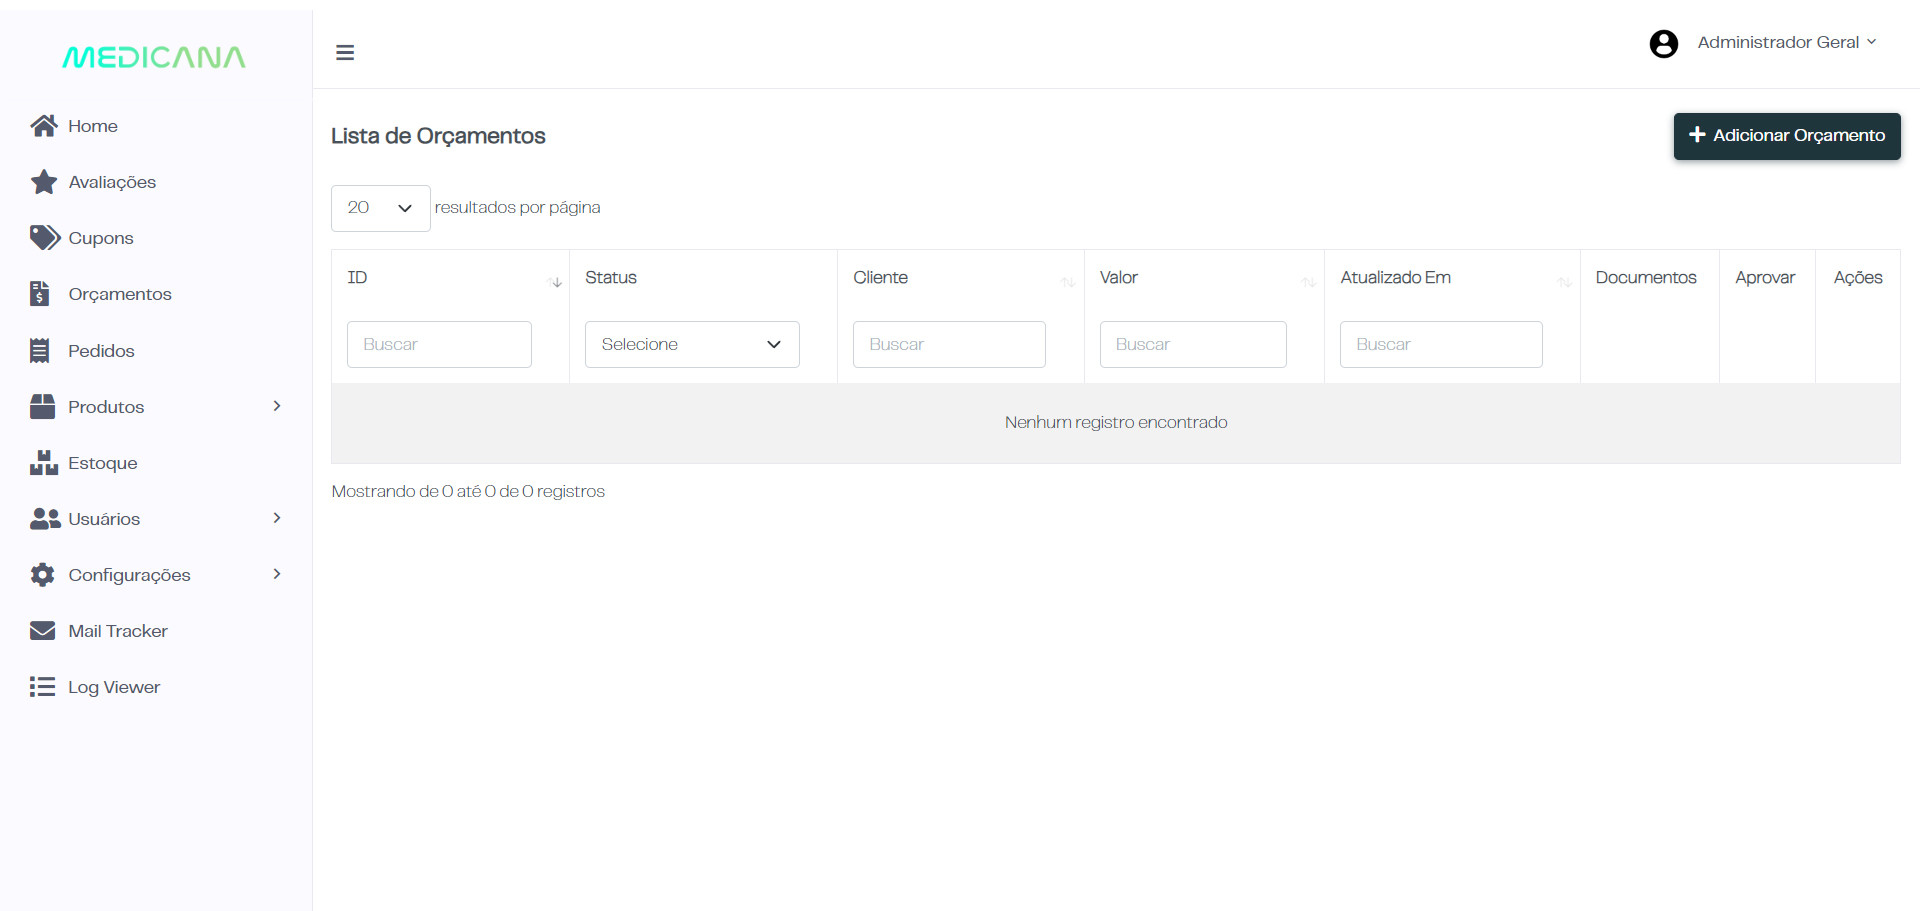Go to Orçamentos menu item

point(119,294)
